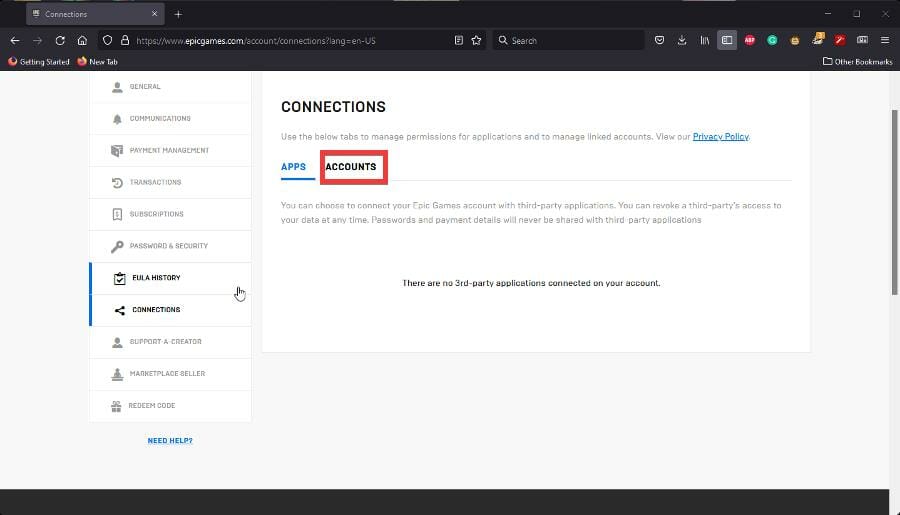900x515 pixels.
Task: Open the Firefox hamburger menu
Action: click(x=885, y=40)
